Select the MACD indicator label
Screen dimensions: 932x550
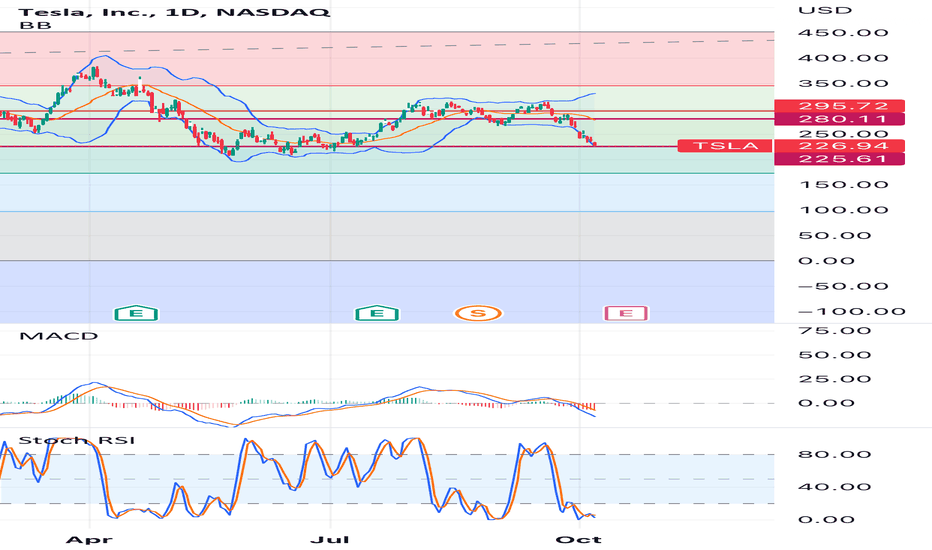pos(58,336)
